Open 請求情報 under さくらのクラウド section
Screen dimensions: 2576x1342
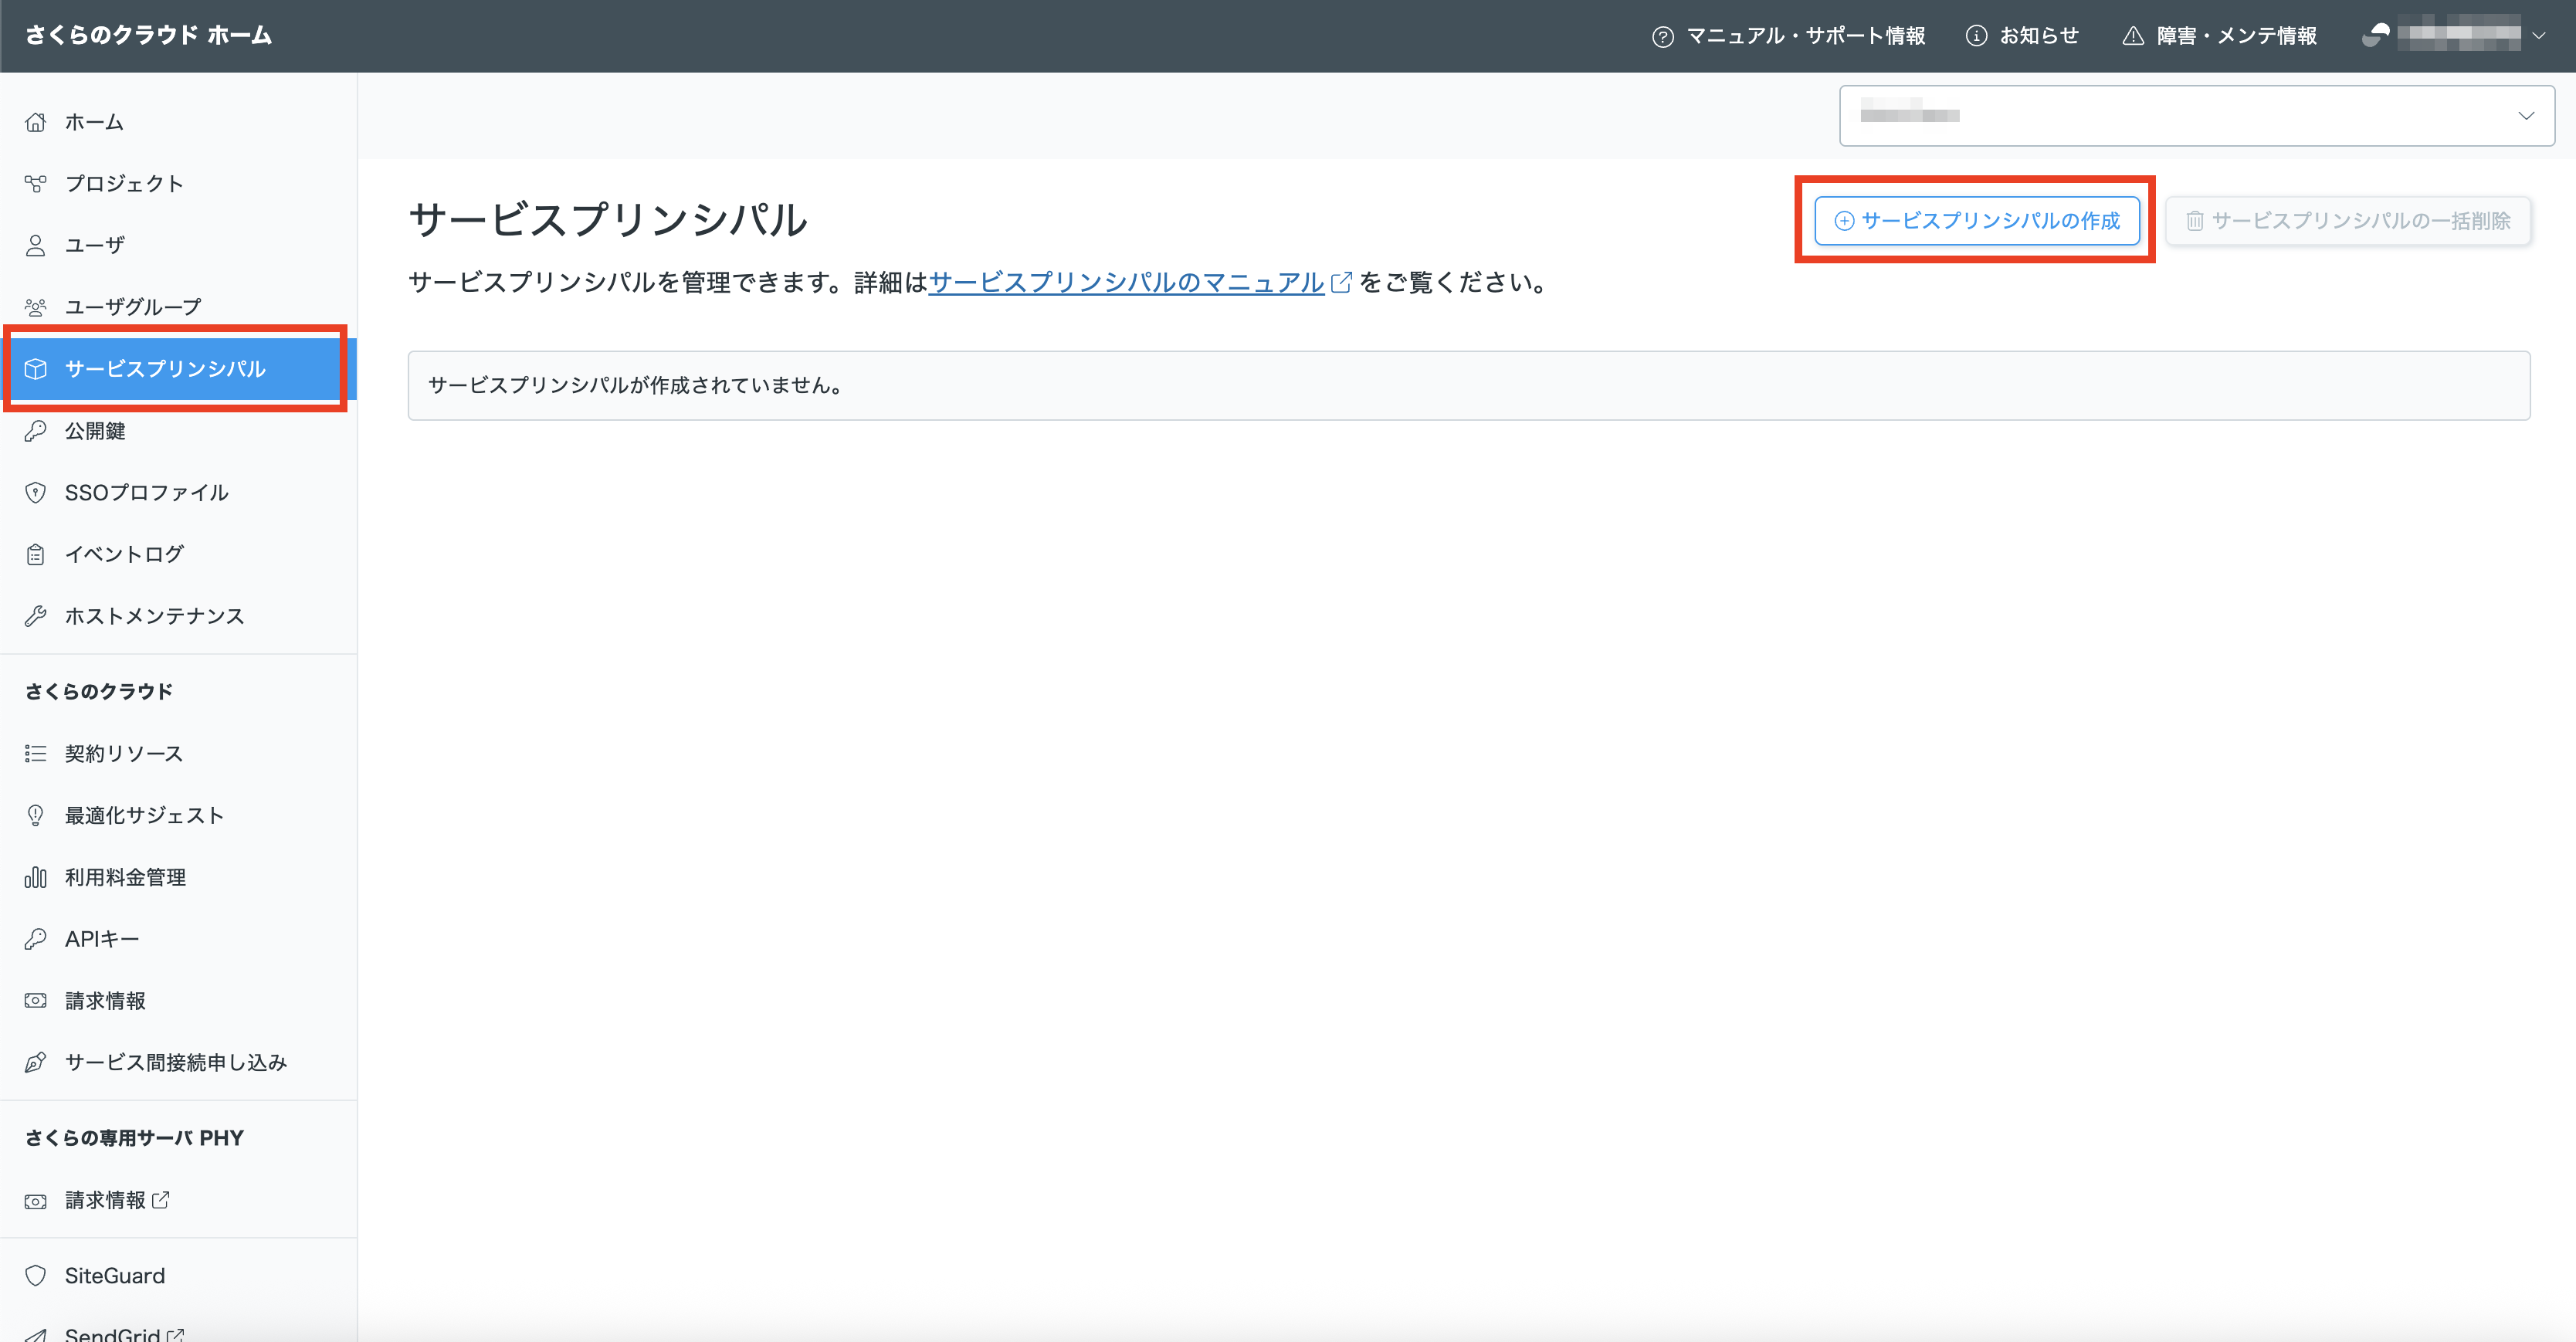pos(178,1001)
